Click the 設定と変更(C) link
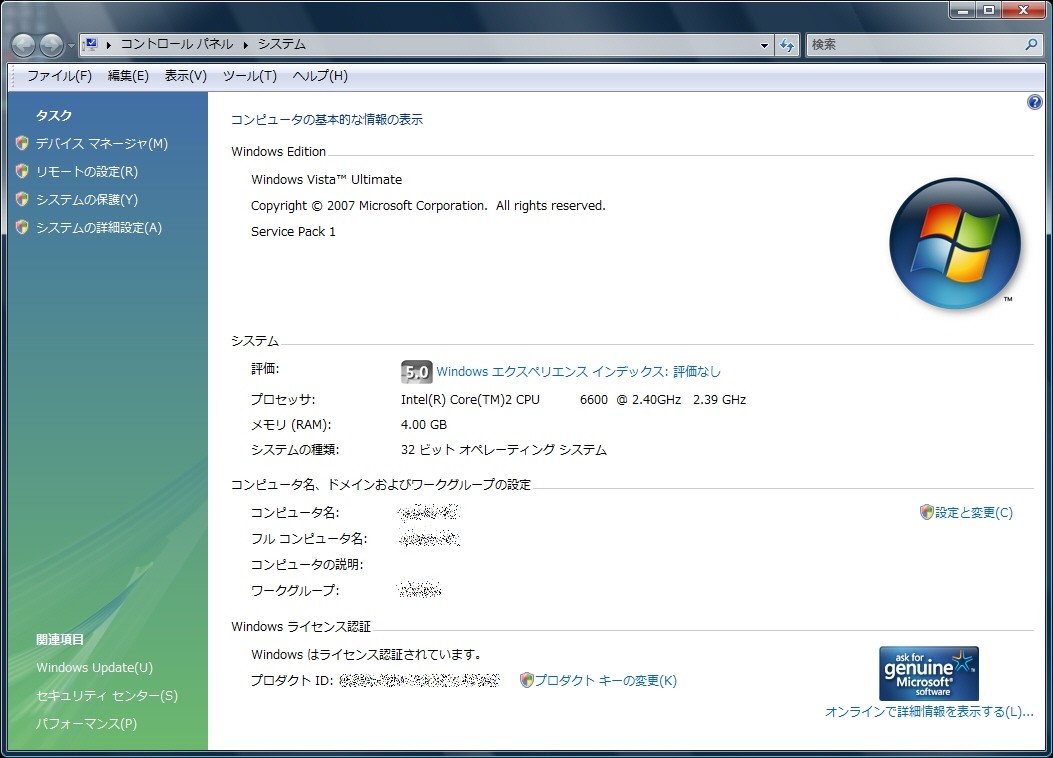The height and width of the screenshot is (758, 1053). coord(973,513)
